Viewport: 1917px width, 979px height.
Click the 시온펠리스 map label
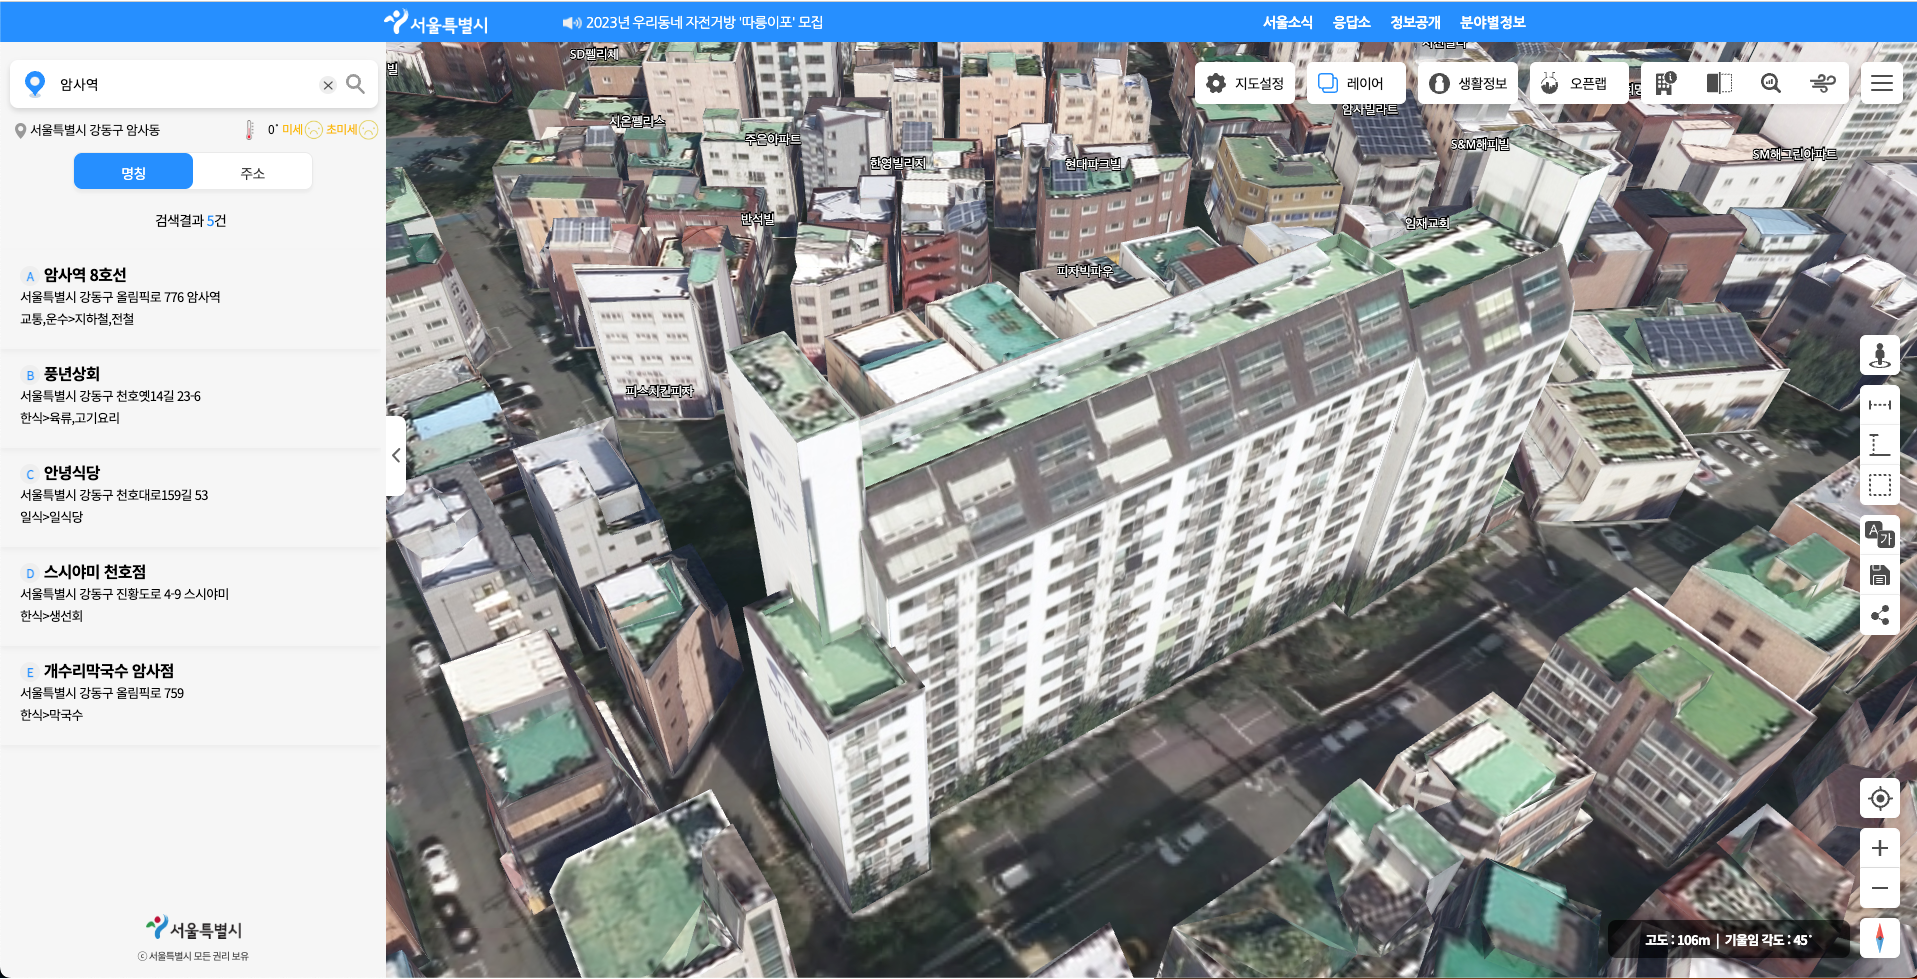point(637,121)
